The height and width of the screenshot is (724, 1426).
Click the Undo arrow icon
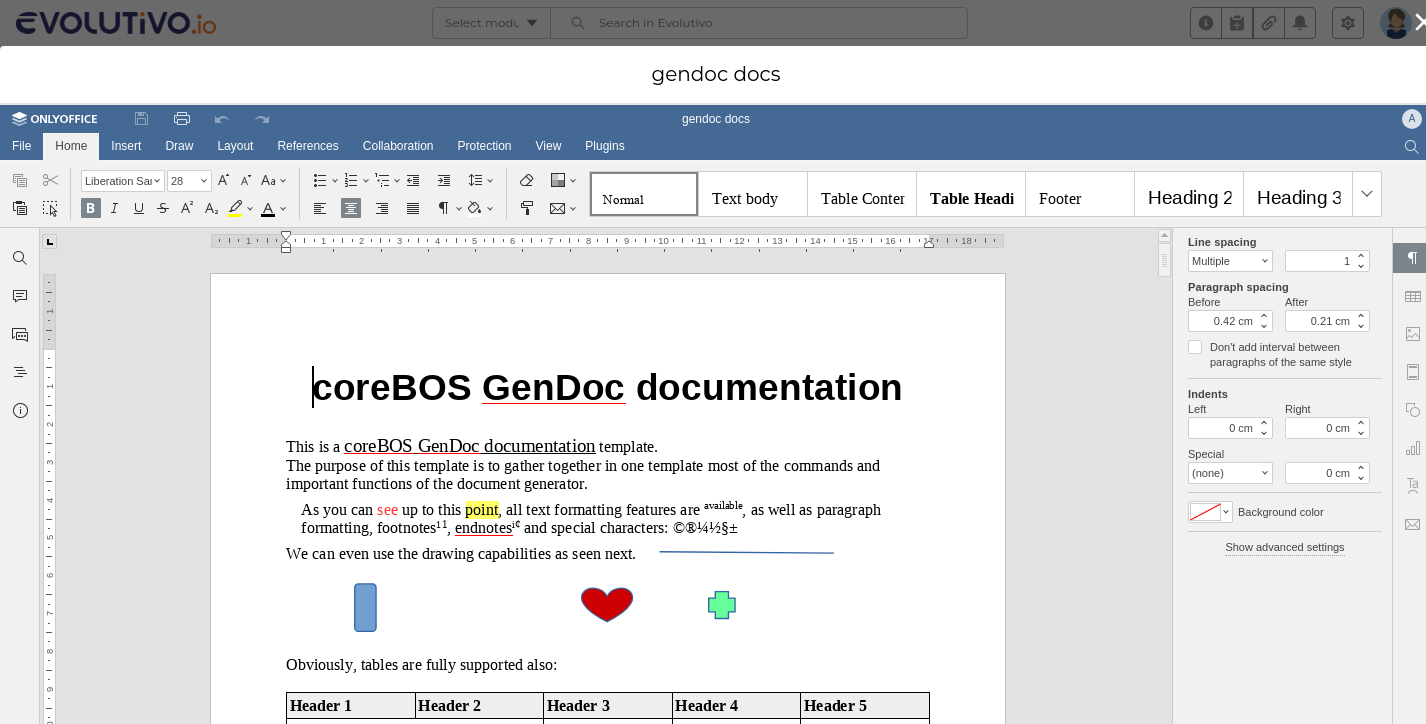pyautogui.click(x=222, y=119)
